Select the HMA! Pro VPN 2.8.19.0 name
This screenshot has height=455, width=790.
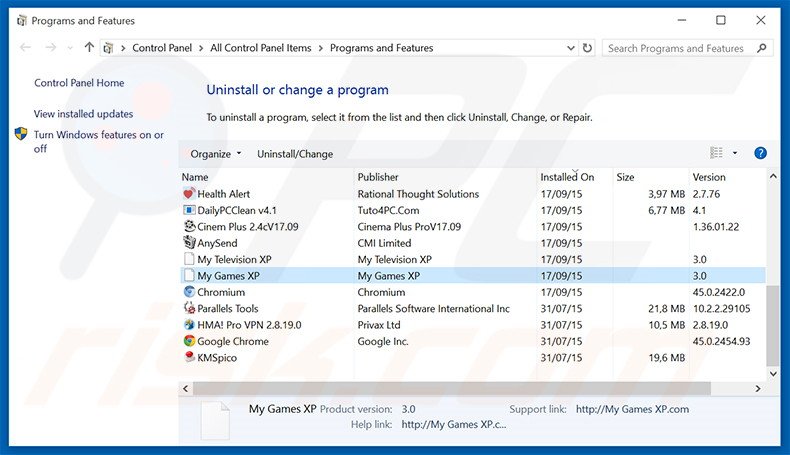coord(249,324)
